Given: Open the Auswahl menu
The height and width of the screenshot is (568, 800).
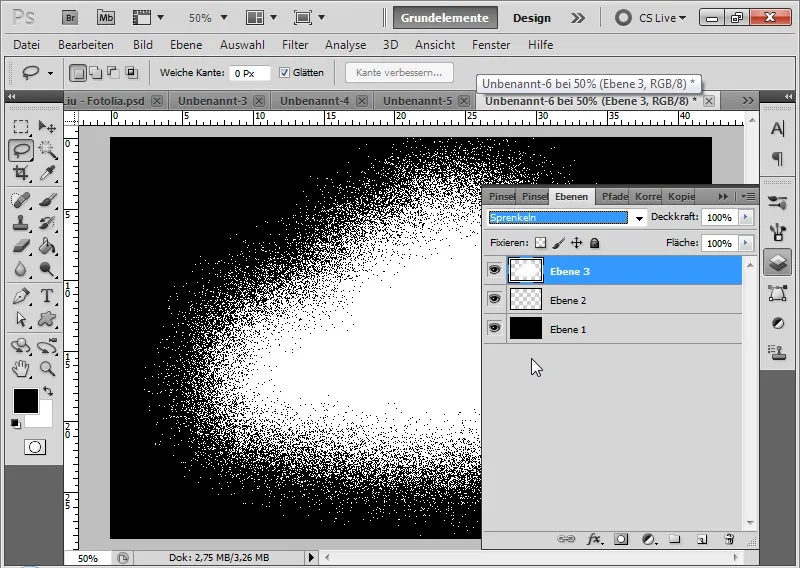Looking at the screenshot, I should [242, 45].
